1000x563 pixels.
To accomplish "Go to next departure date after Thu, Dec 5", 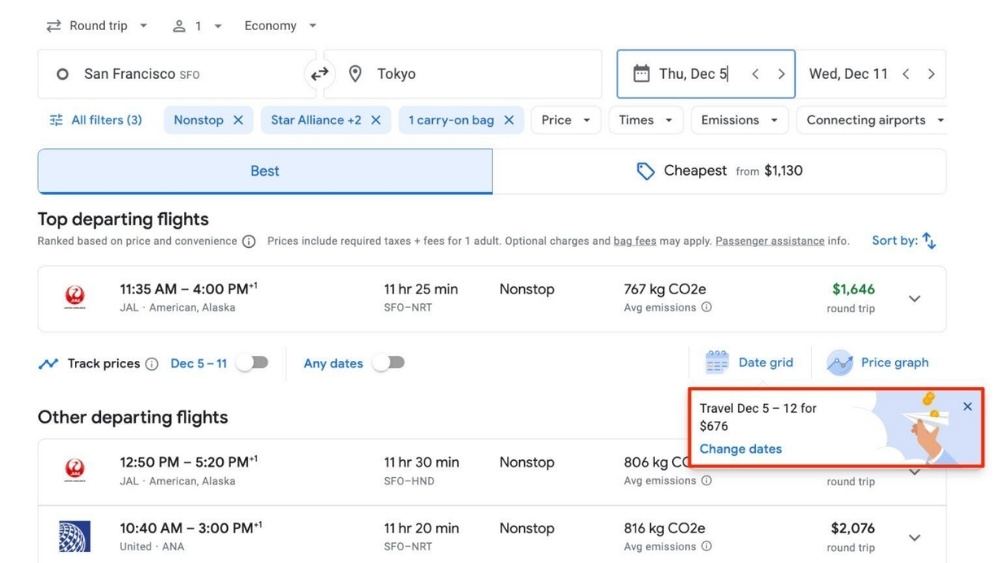I will pyautogui.click(x=781, y=74).
